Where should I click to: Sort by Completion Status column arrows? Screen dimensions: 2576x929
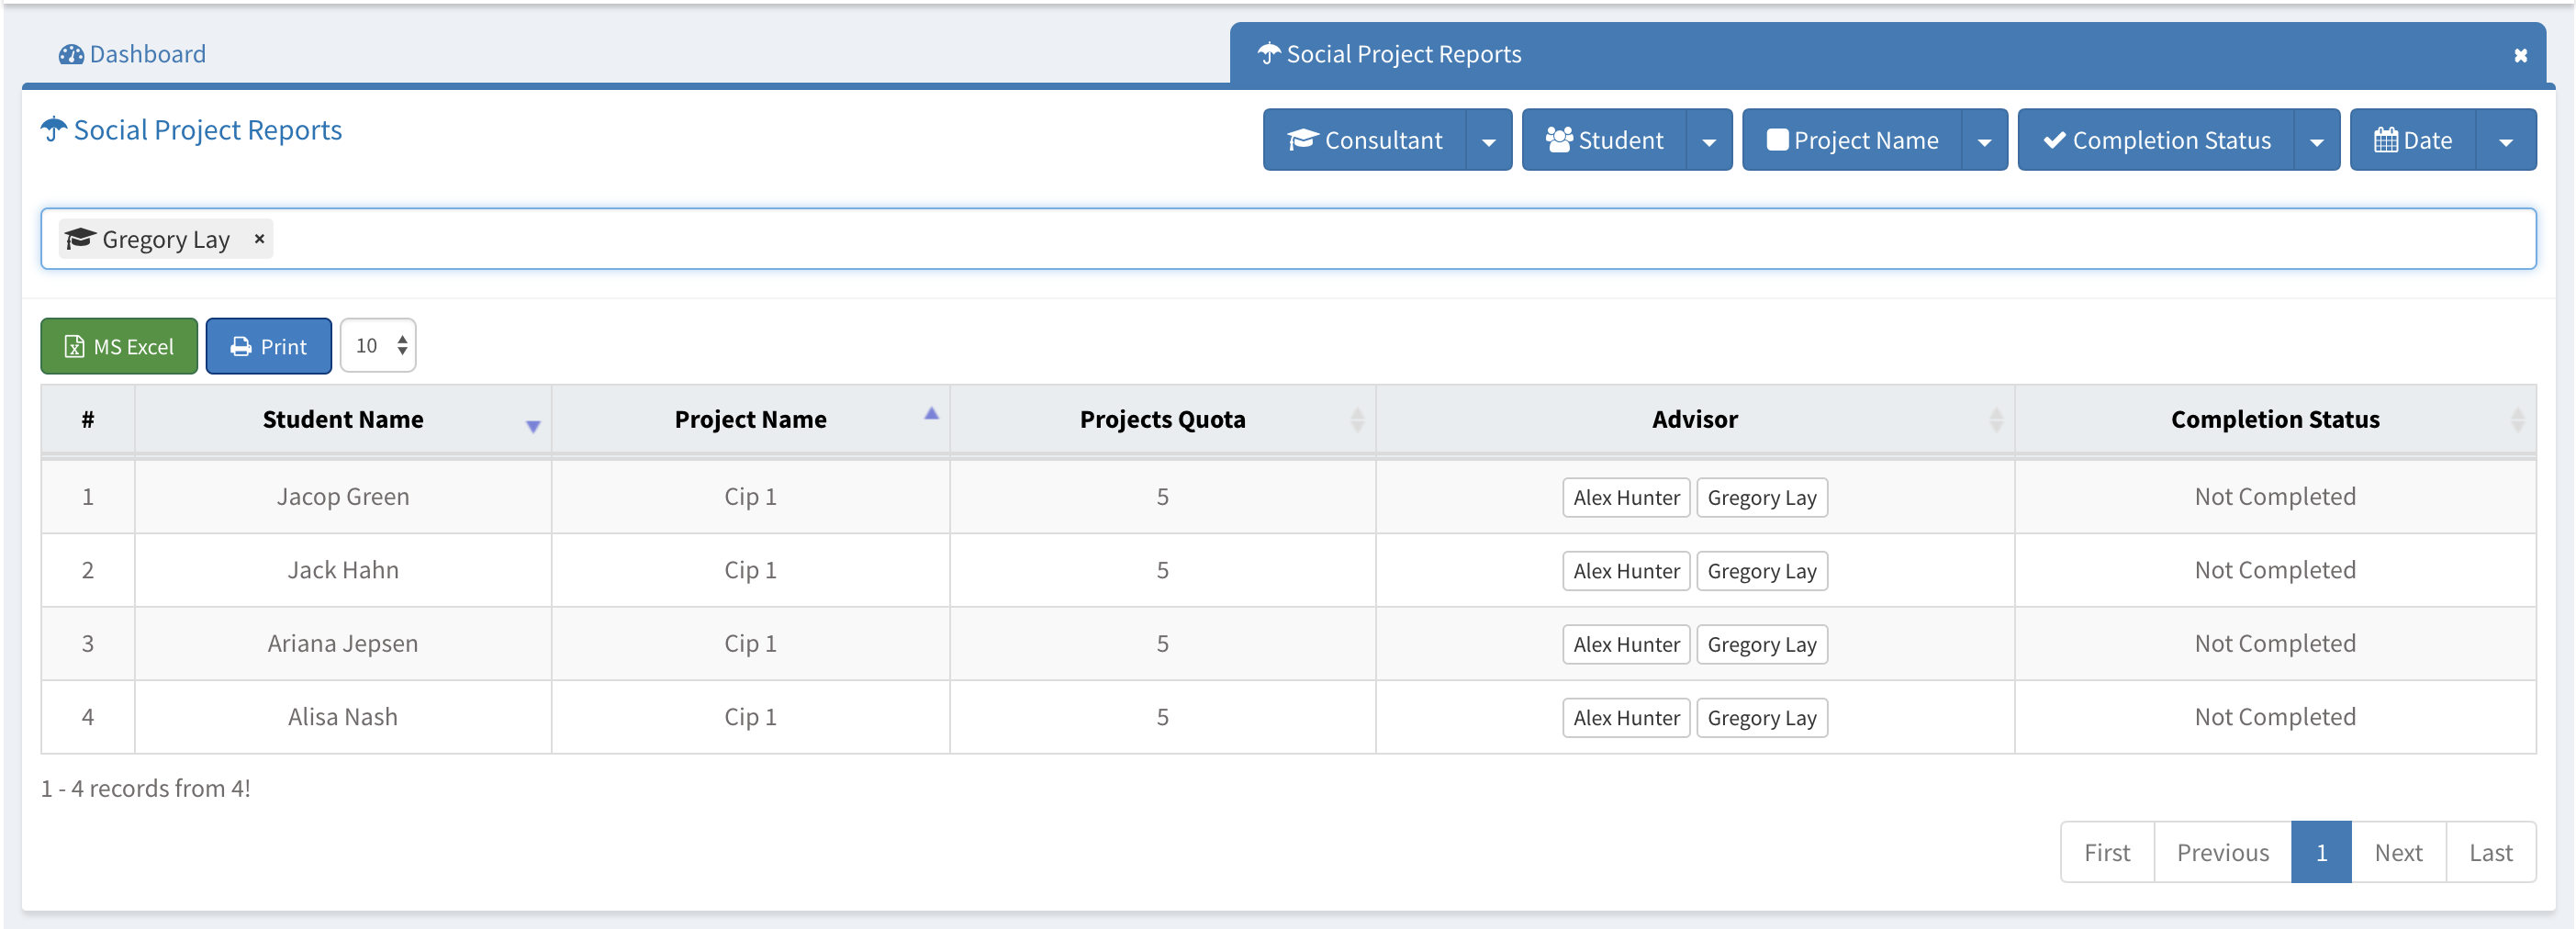click(x=2517, y=420)
